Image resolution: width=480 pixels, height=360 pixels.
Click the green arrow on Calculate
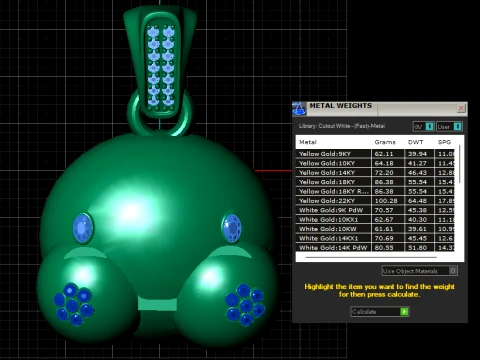pyautogui.click(x=404, y=312)
